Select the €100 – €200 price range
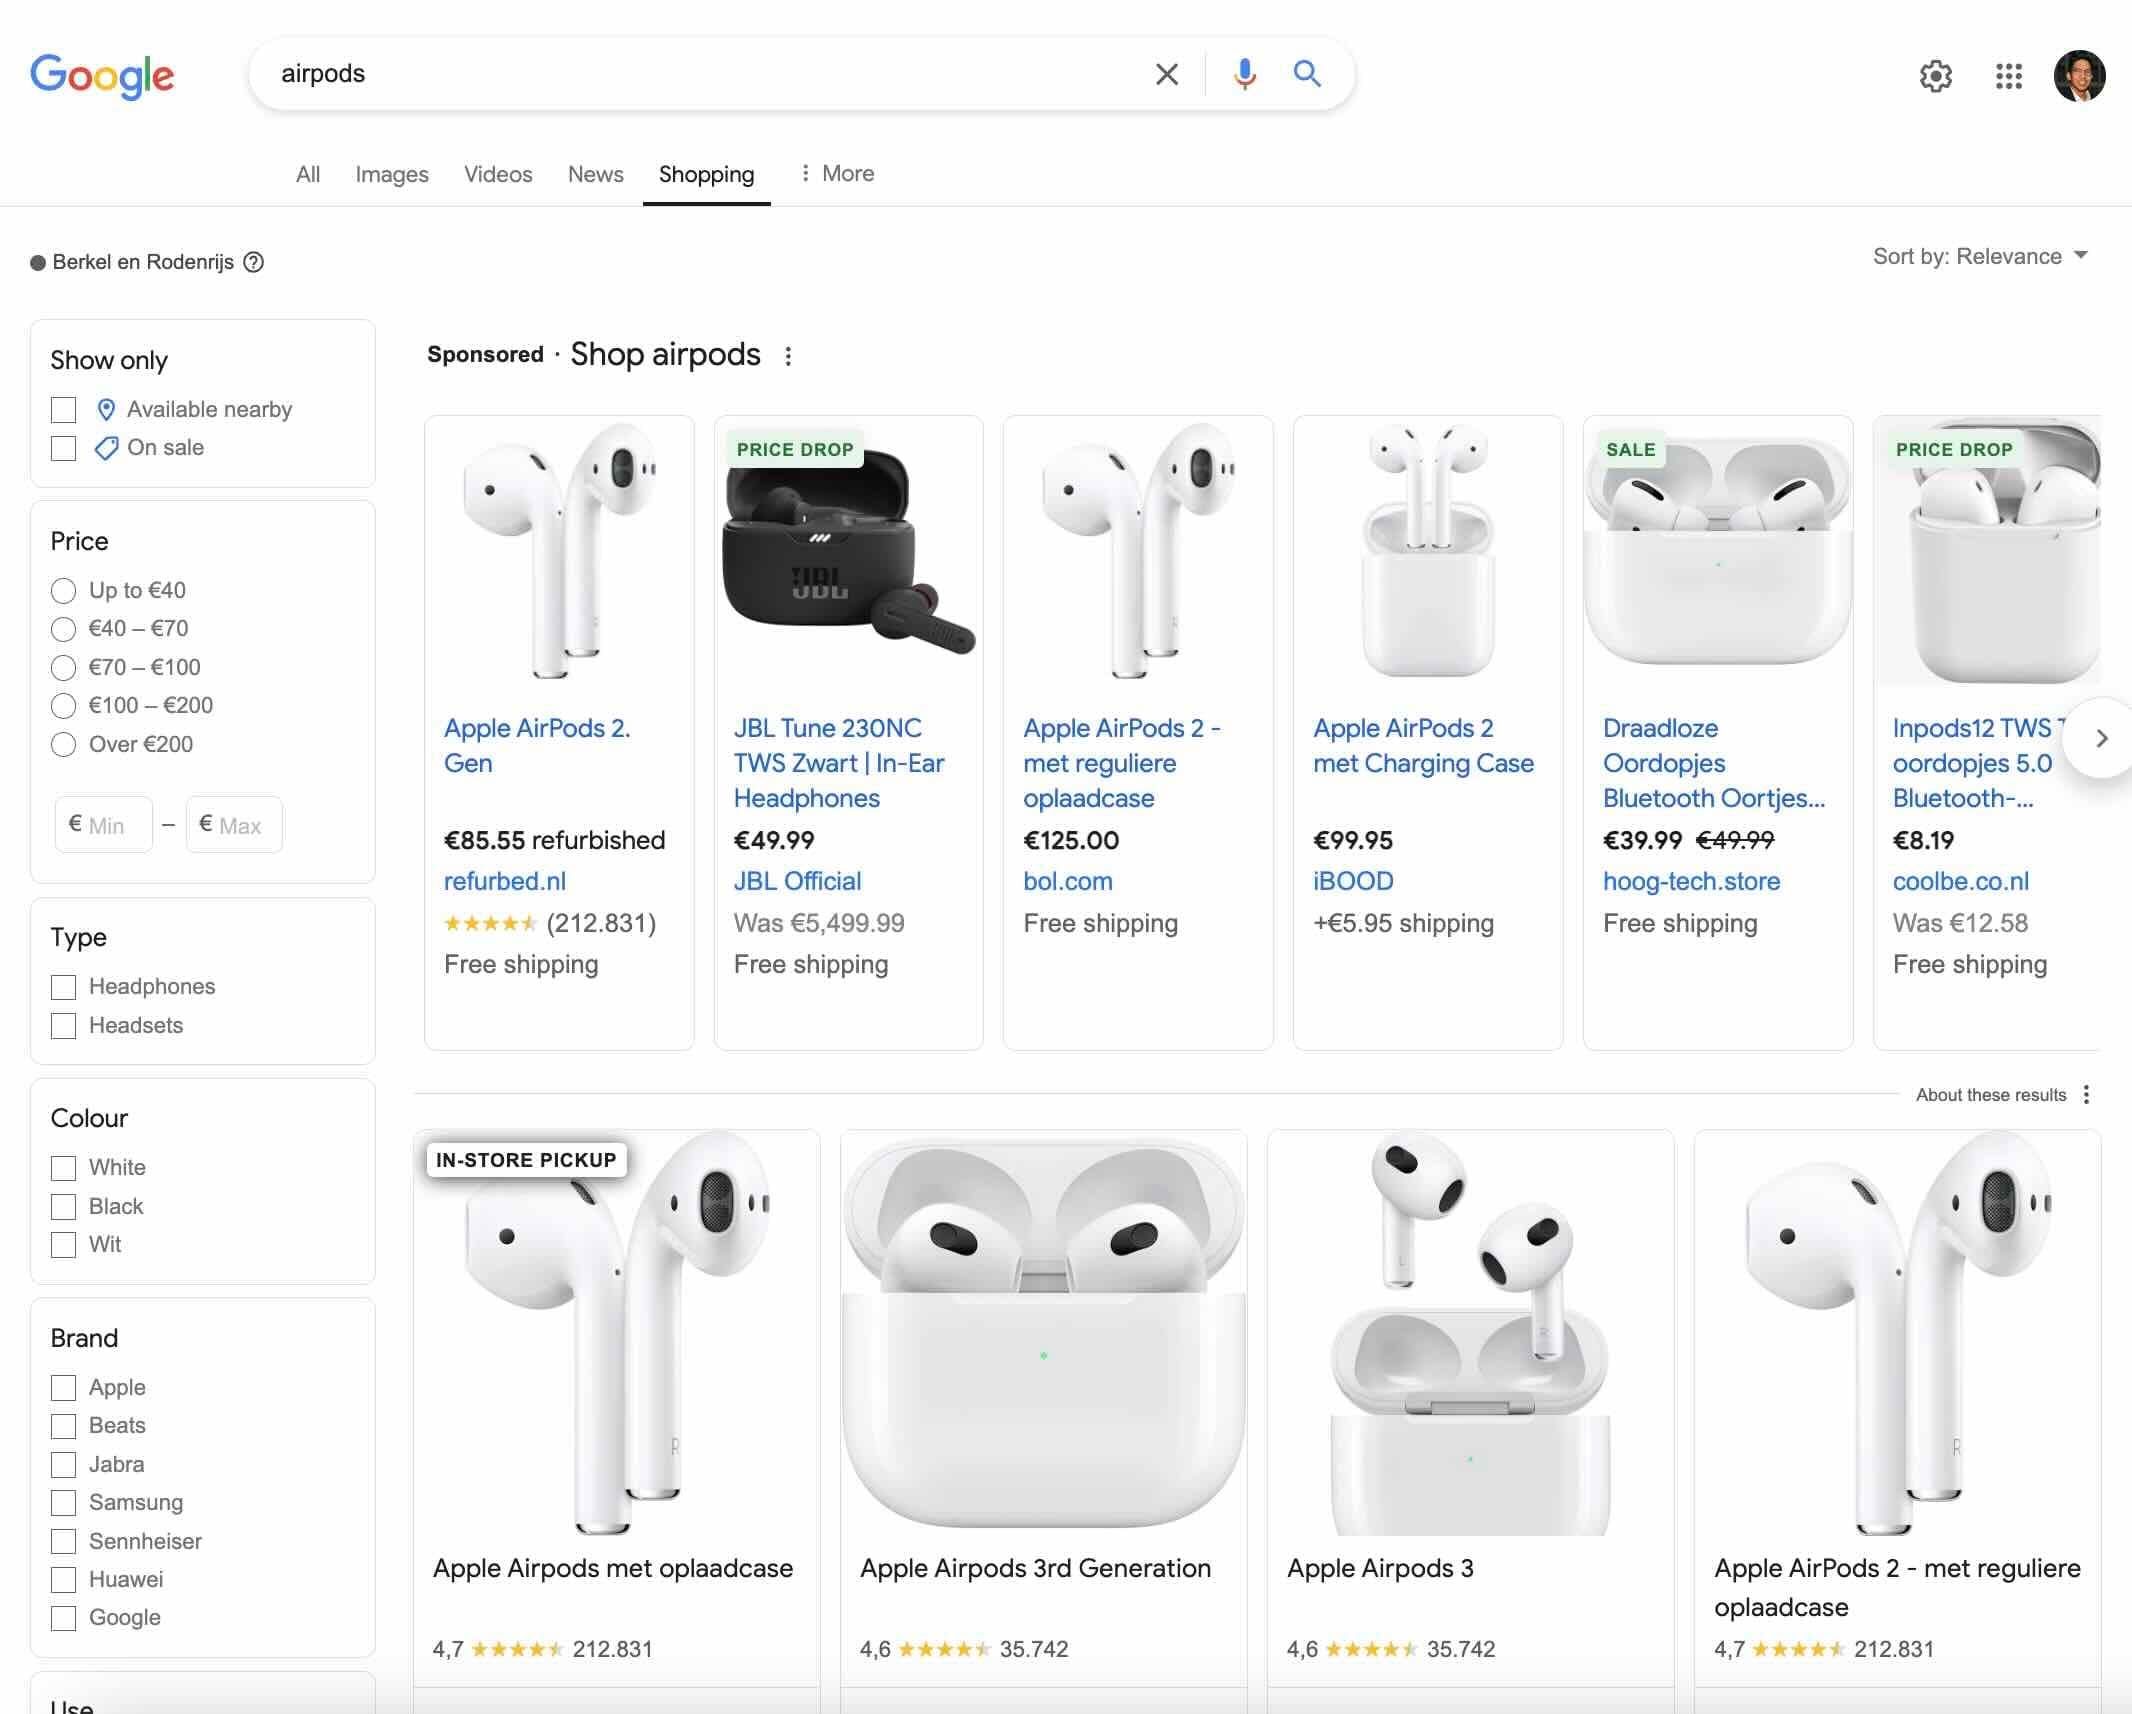Image resolution: width=2132 pixels, height=1714 pixels. [64, 706]
